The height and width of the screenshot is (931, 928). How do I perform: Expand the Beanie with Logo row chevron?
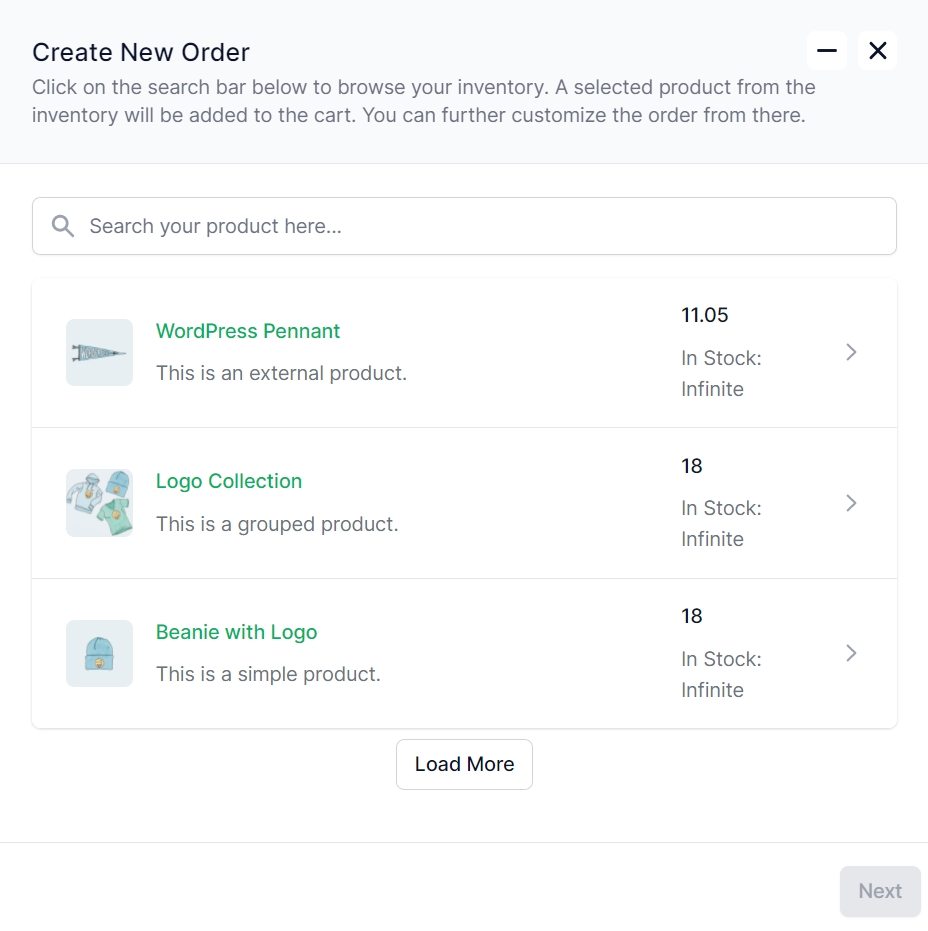tap(851, 654)
